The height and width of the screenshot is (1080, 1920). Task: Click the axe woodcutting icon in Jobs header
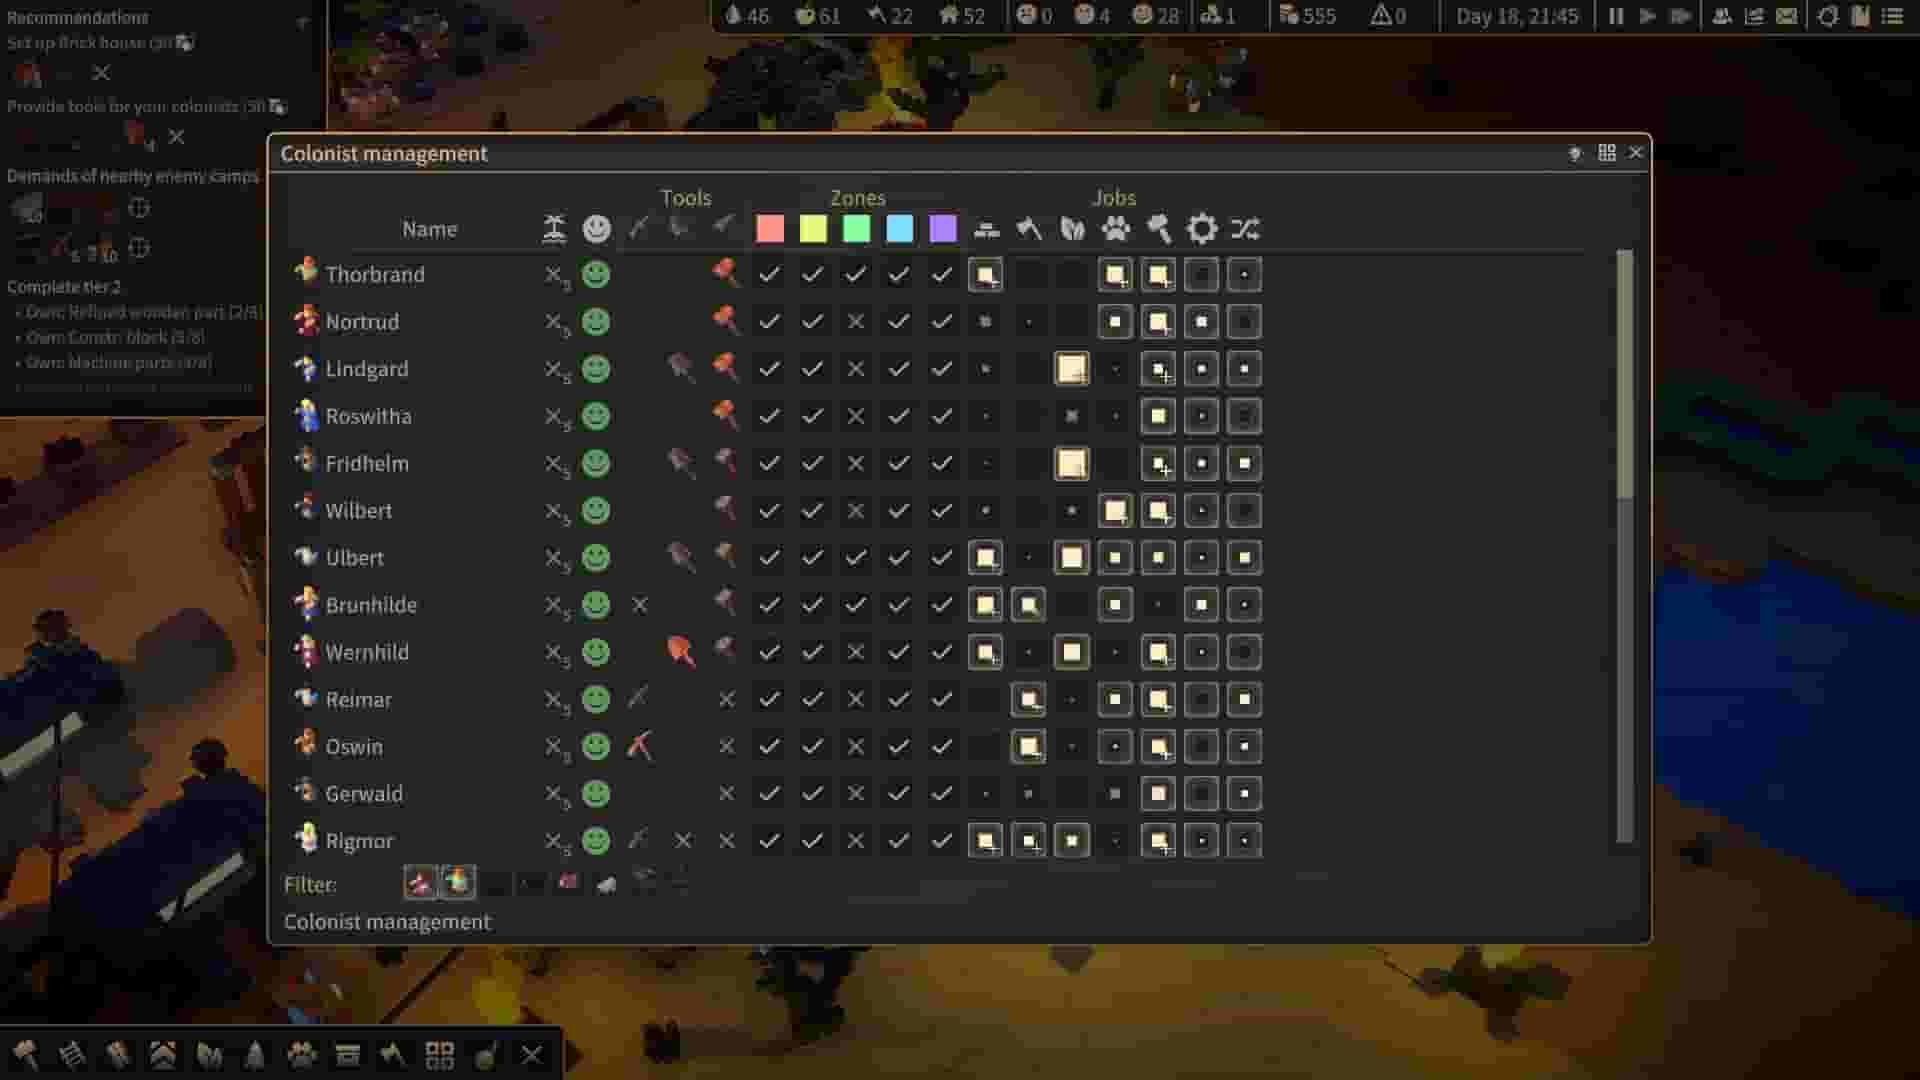pos(1028,229)
